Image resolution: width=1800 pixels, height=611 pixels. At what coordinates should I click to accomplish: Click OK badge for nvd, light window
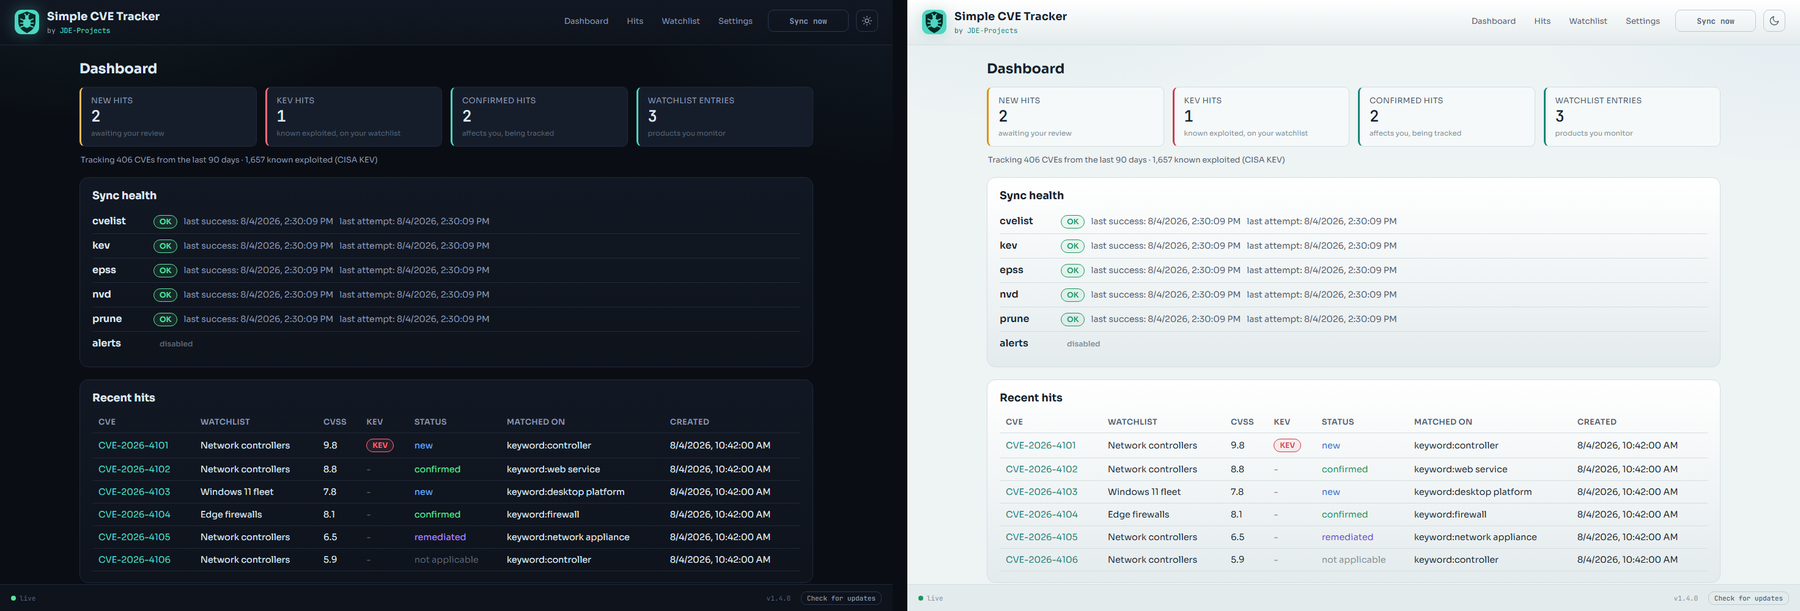pyautogui.click(x=1072, y=295)
